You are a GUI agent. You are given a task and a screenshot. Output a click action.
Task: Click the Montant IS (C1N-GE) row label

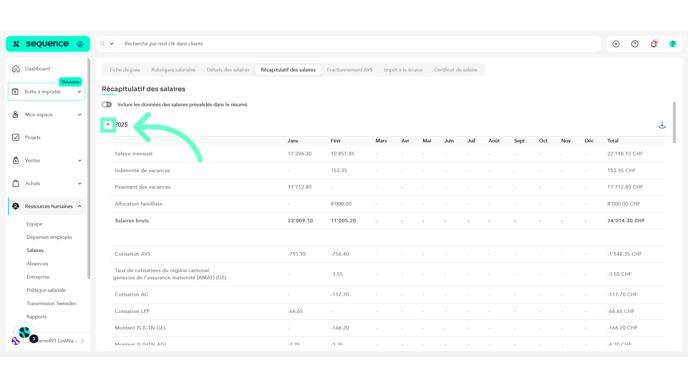coord(140,328)
